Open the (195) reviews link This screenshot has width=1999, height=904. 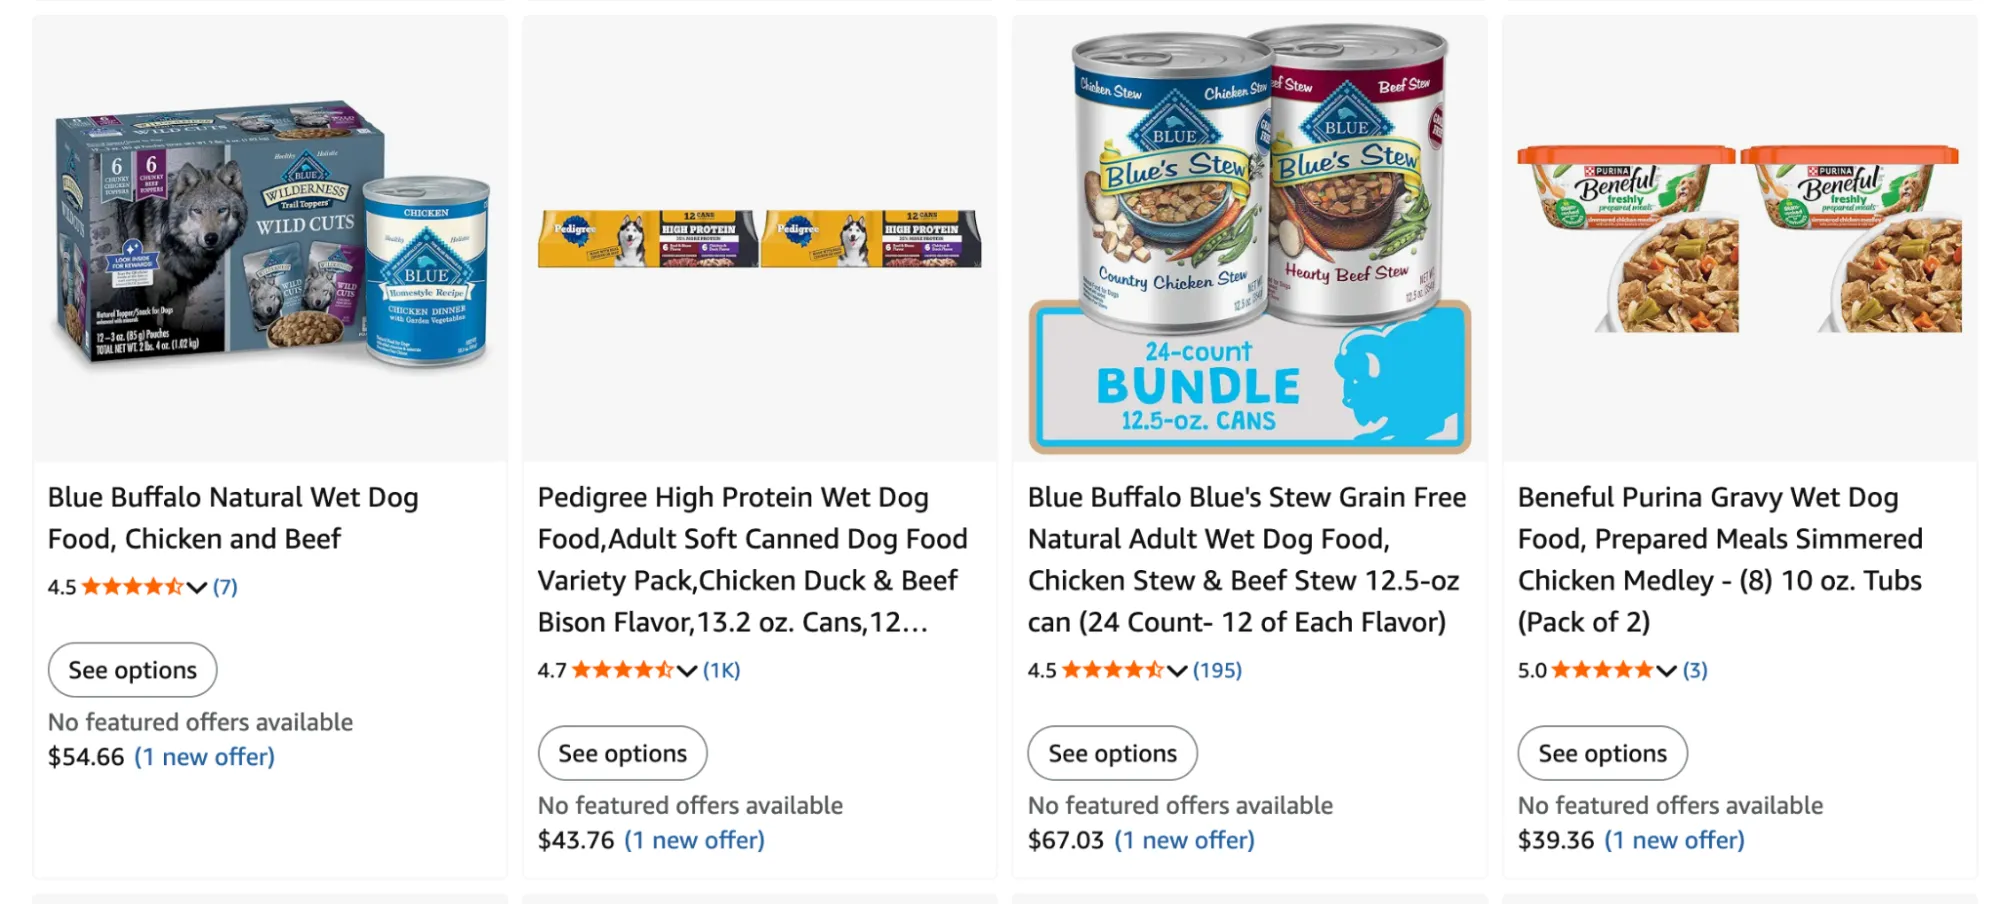coord(1218,670)
